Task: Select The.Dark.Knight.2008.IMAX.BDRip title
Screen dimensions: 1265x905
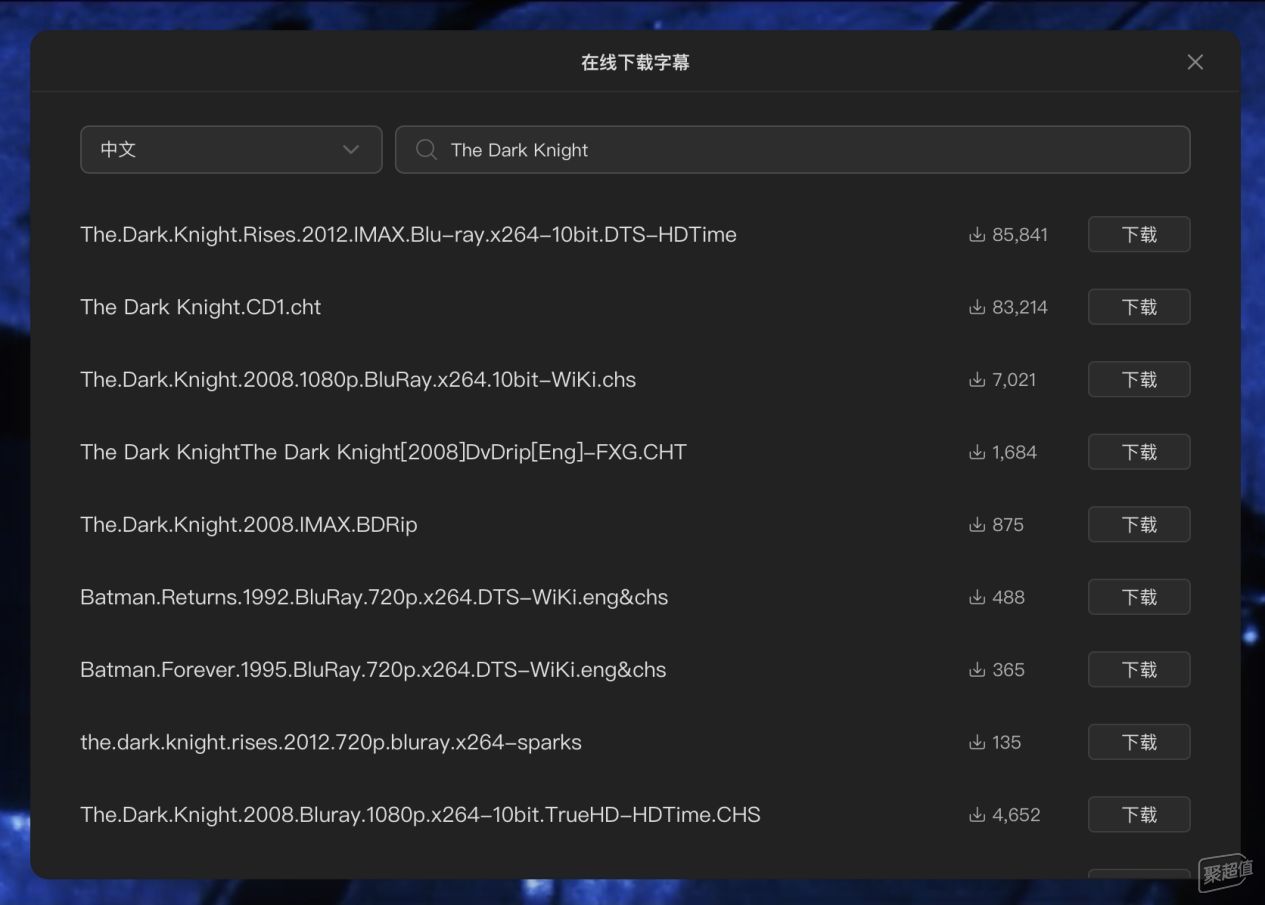Action: [x=249, y=525]
